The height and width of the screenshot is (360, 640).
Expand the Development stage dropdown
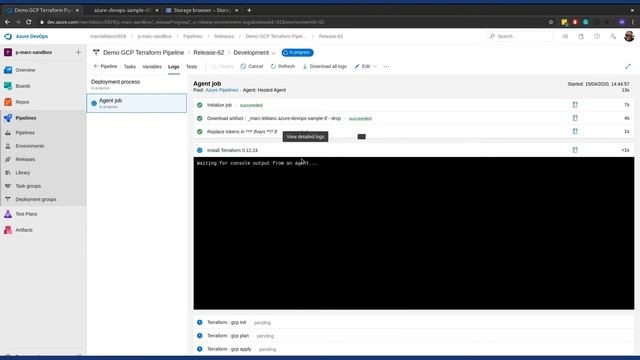tap(273, 53)
